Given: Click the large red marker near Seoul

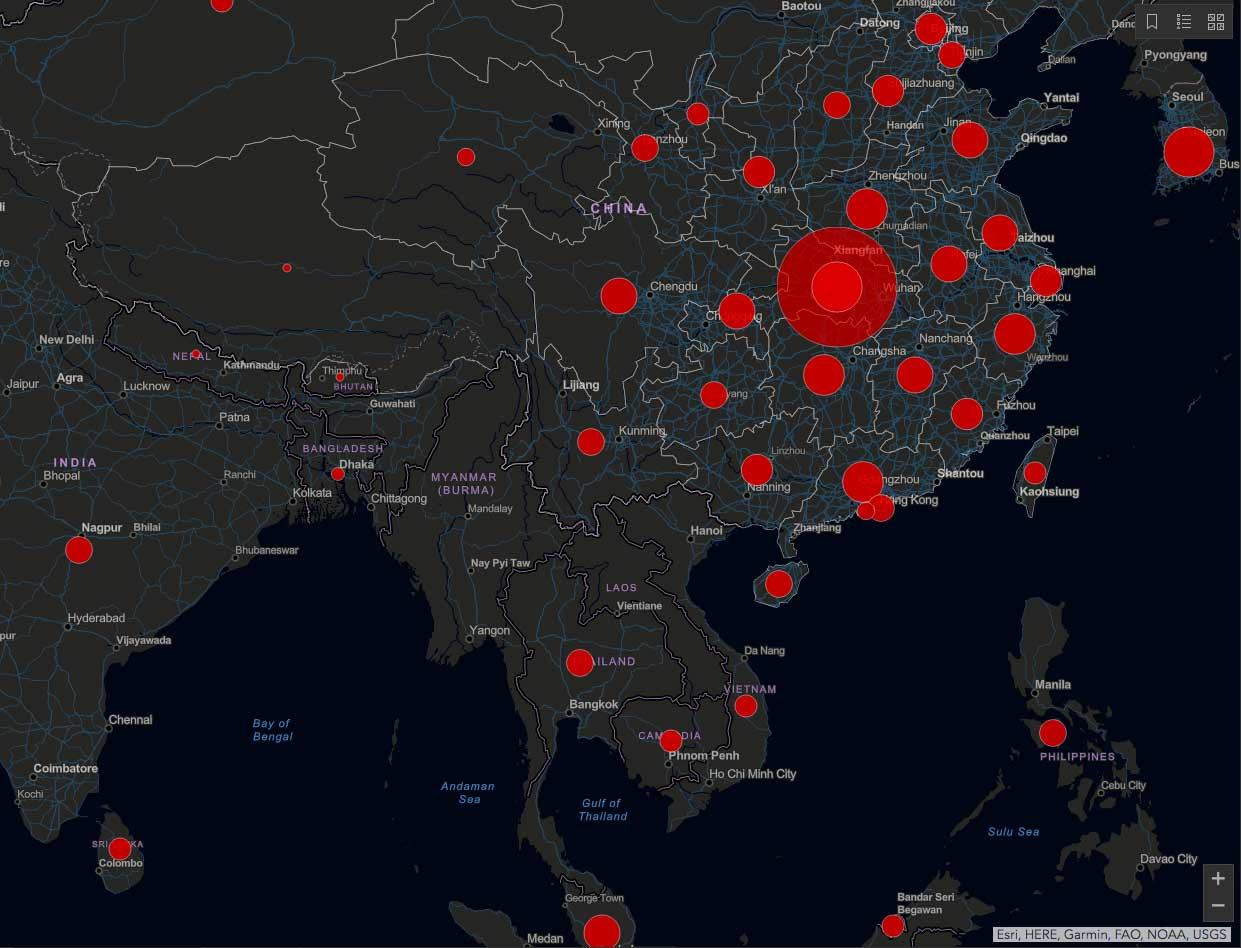Looking at the screenshot, I should pyautogui.click(x=1188, y=152).
